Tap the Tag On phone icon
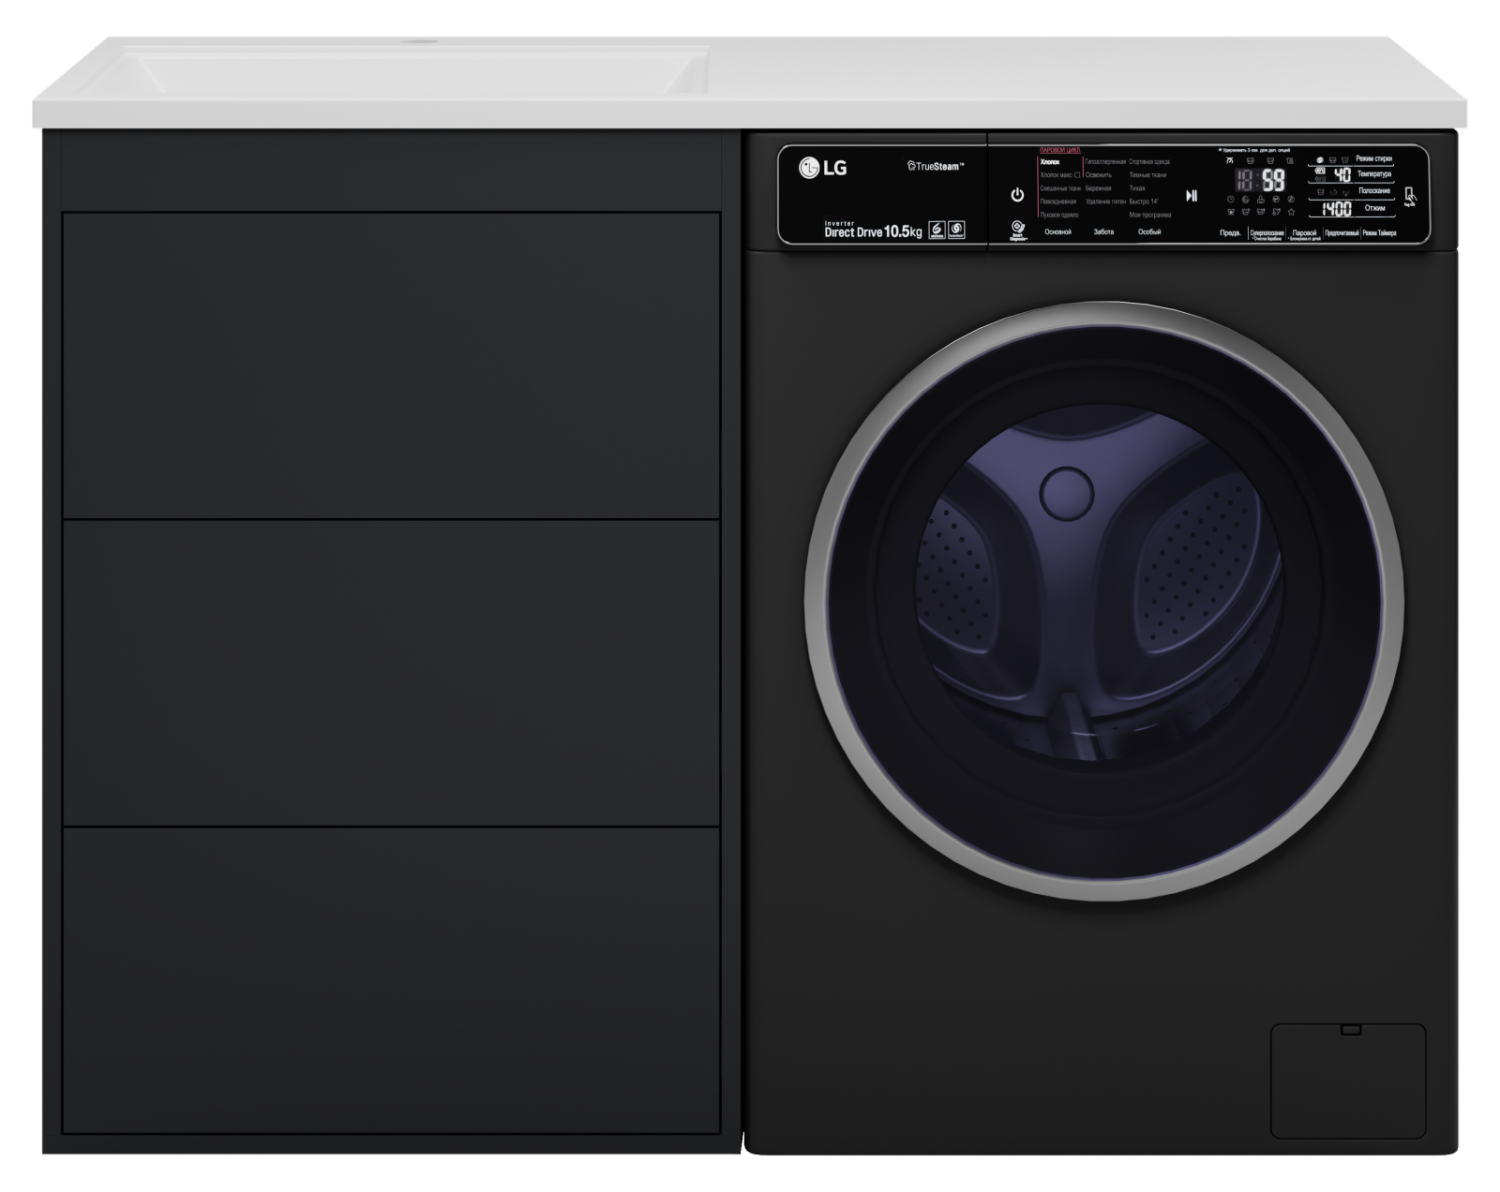1500x1192 pixels. [x=1410, y=196]
